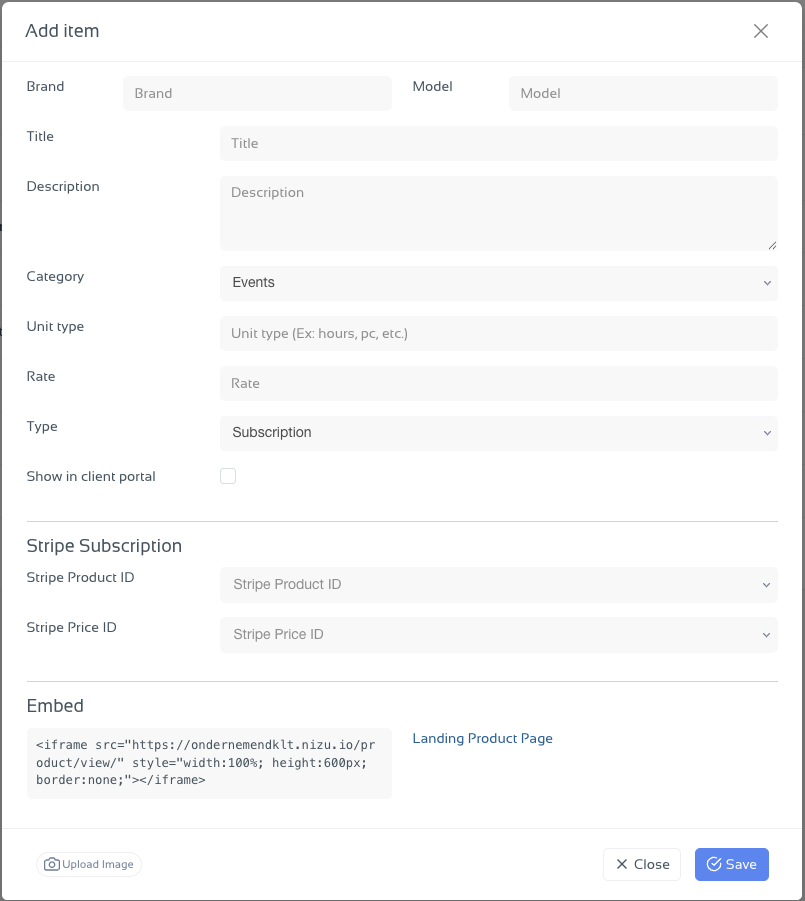Open the Stripe Product ID dropdown
The height and width of the screenshot is (901, 805).
pyautogui.click(x=498, y=584)
